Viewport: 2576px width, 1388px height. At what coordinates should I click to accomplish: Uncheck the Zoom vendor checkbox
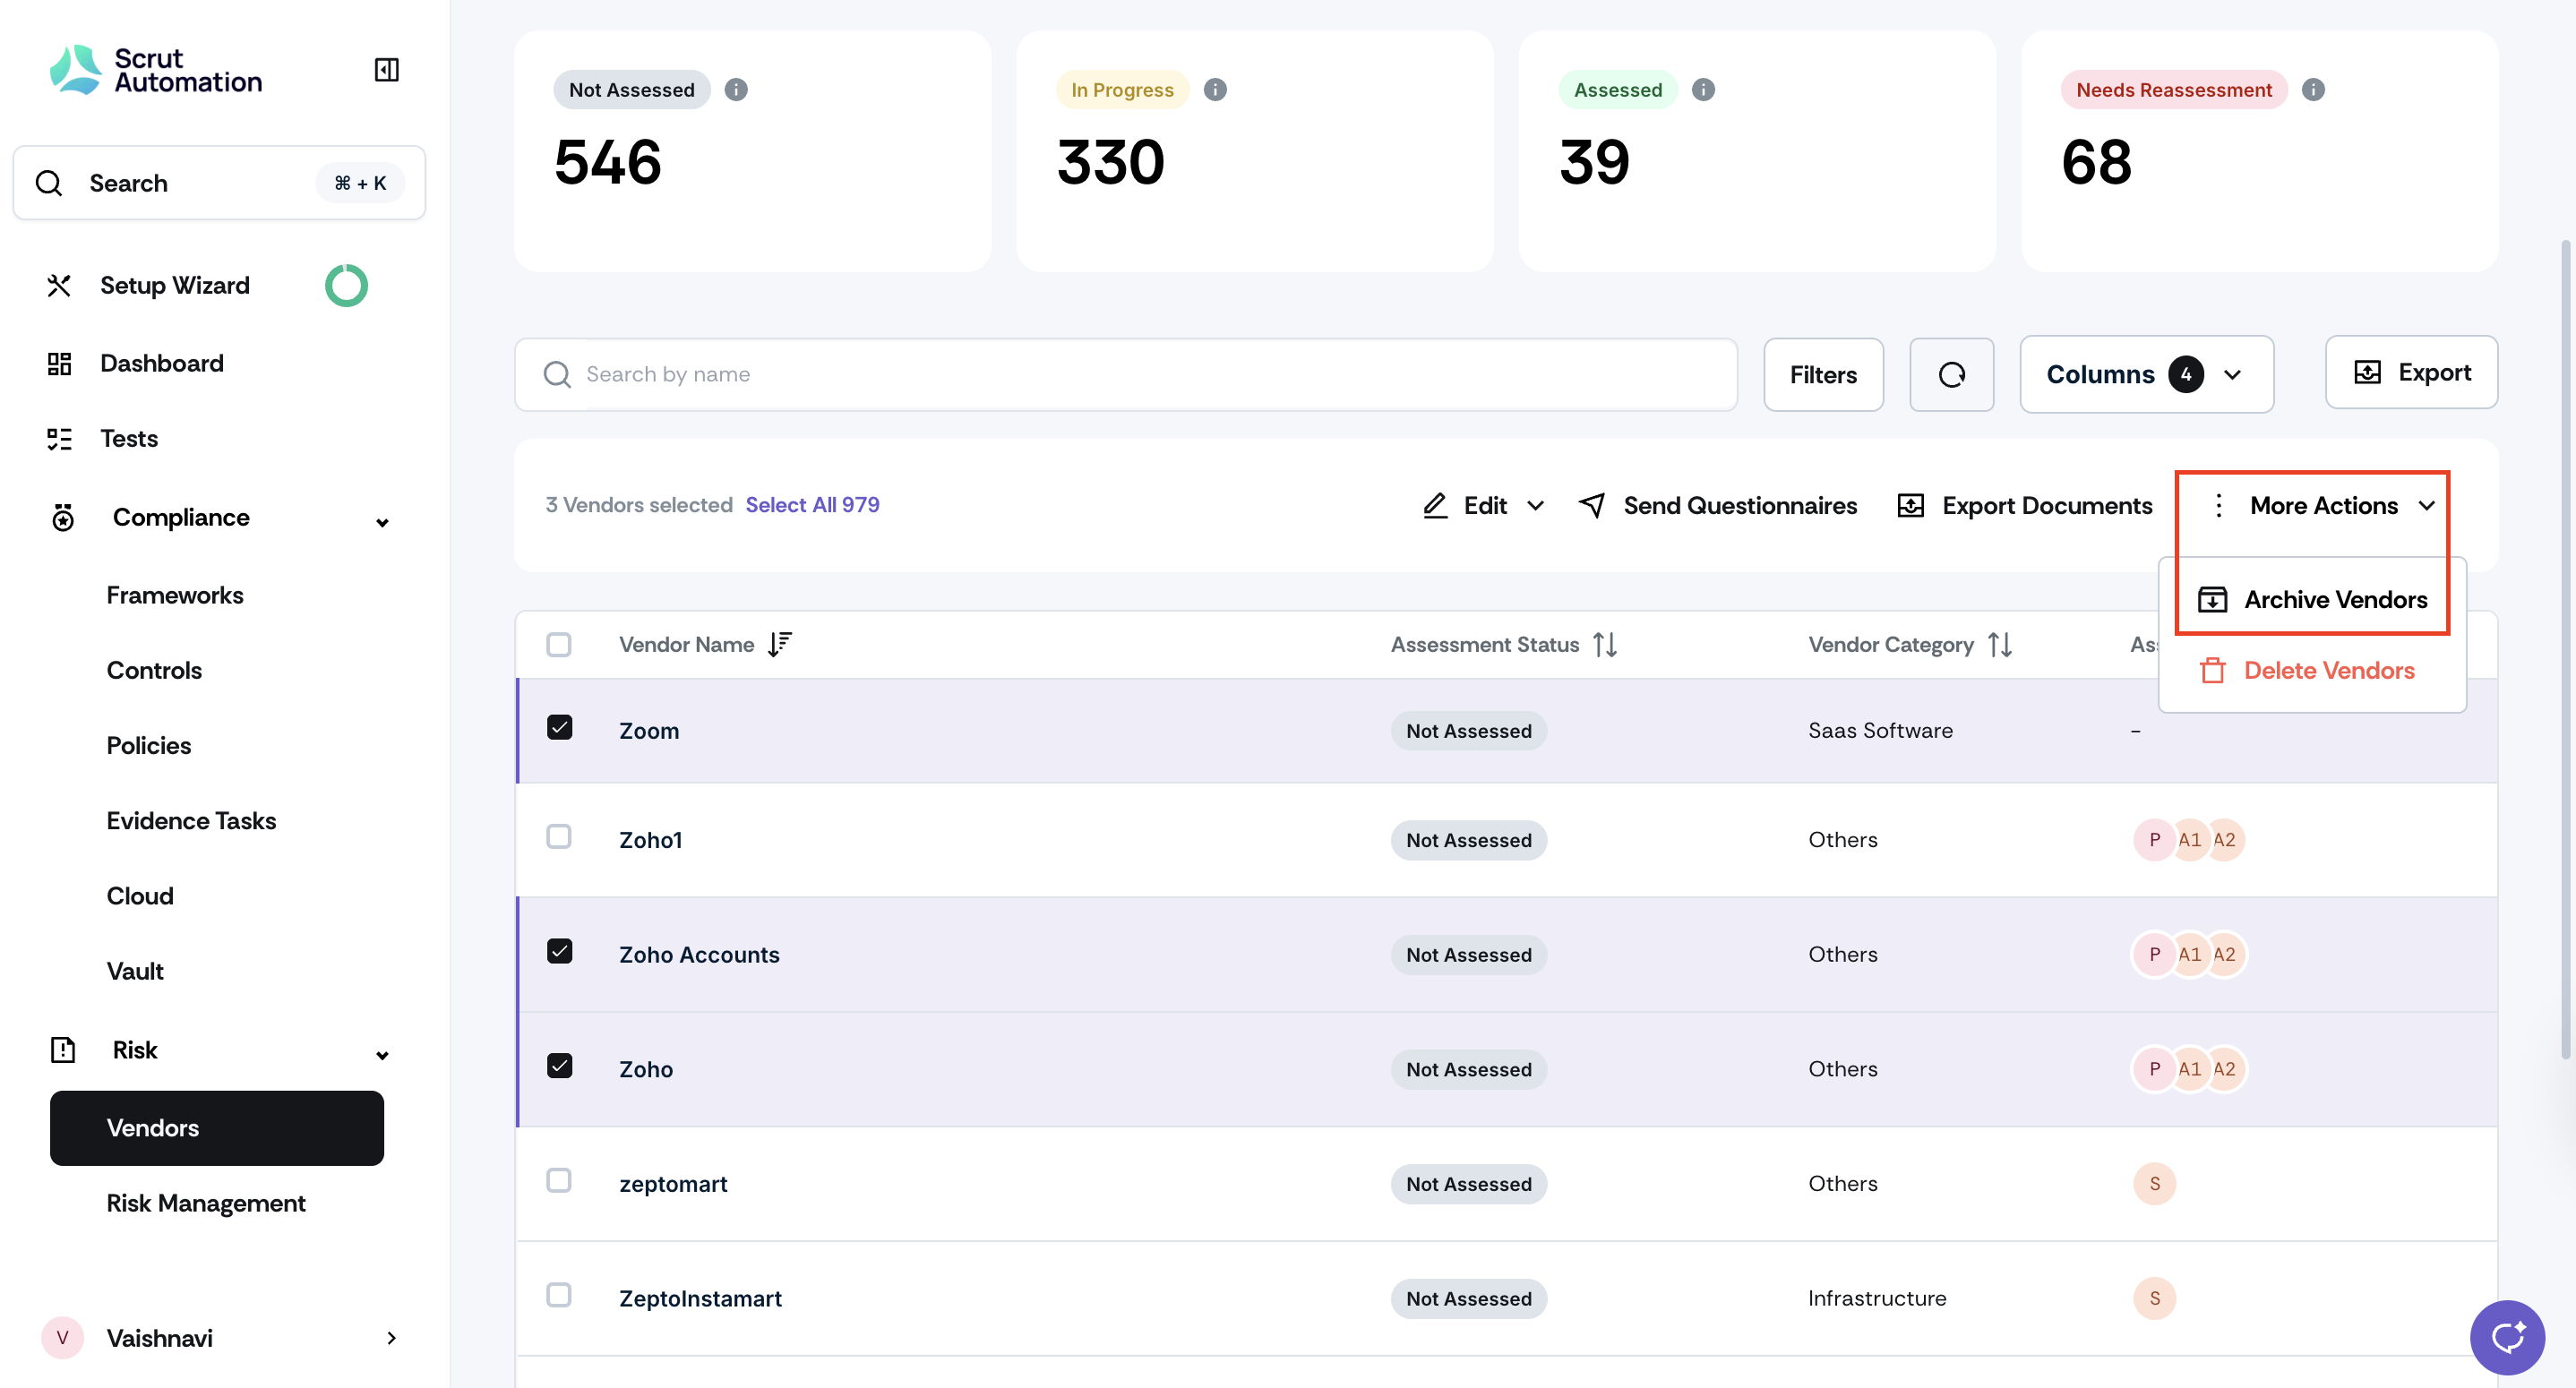(559, 727)
